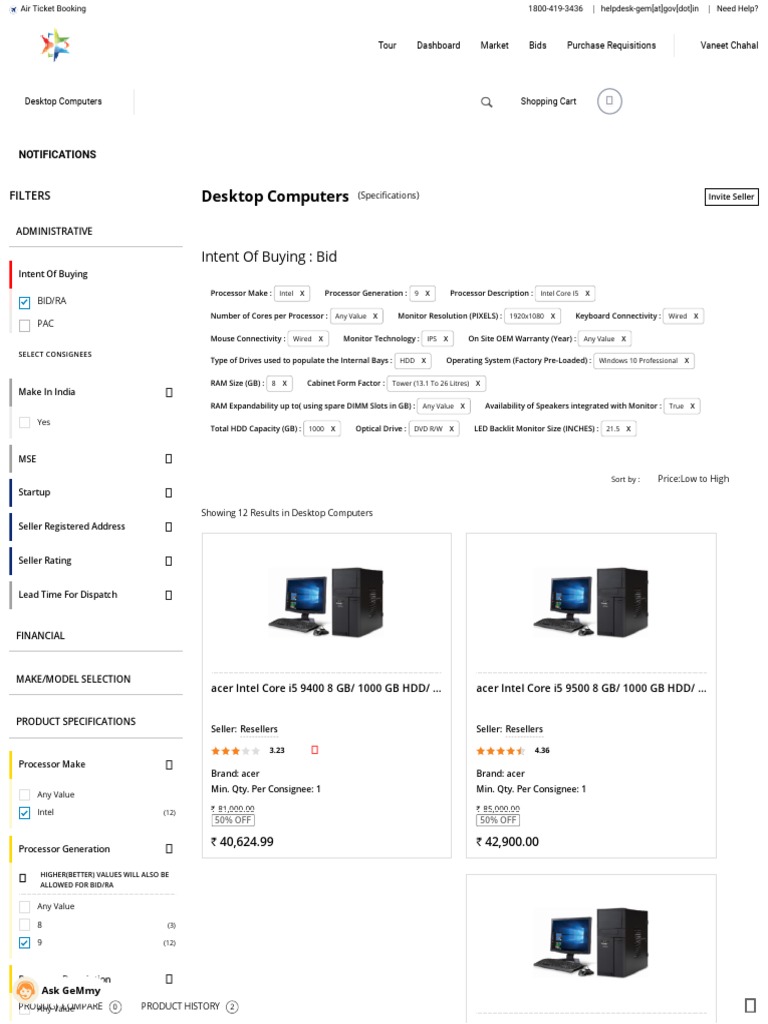The width and height of the screenshot is (768, 1024).
Task: Open the Air Ticket Booking link
Action: (x=53, y=9)
